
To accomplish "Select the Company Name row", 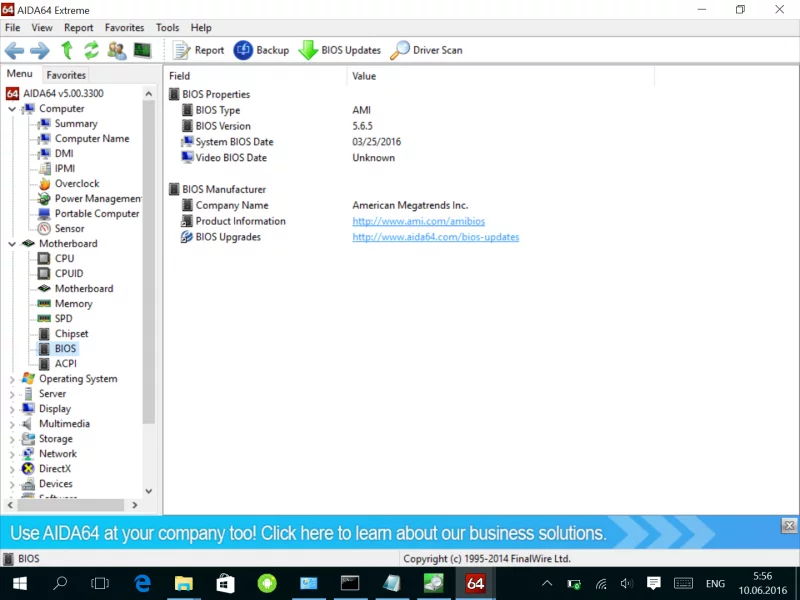I will point(232,205).
